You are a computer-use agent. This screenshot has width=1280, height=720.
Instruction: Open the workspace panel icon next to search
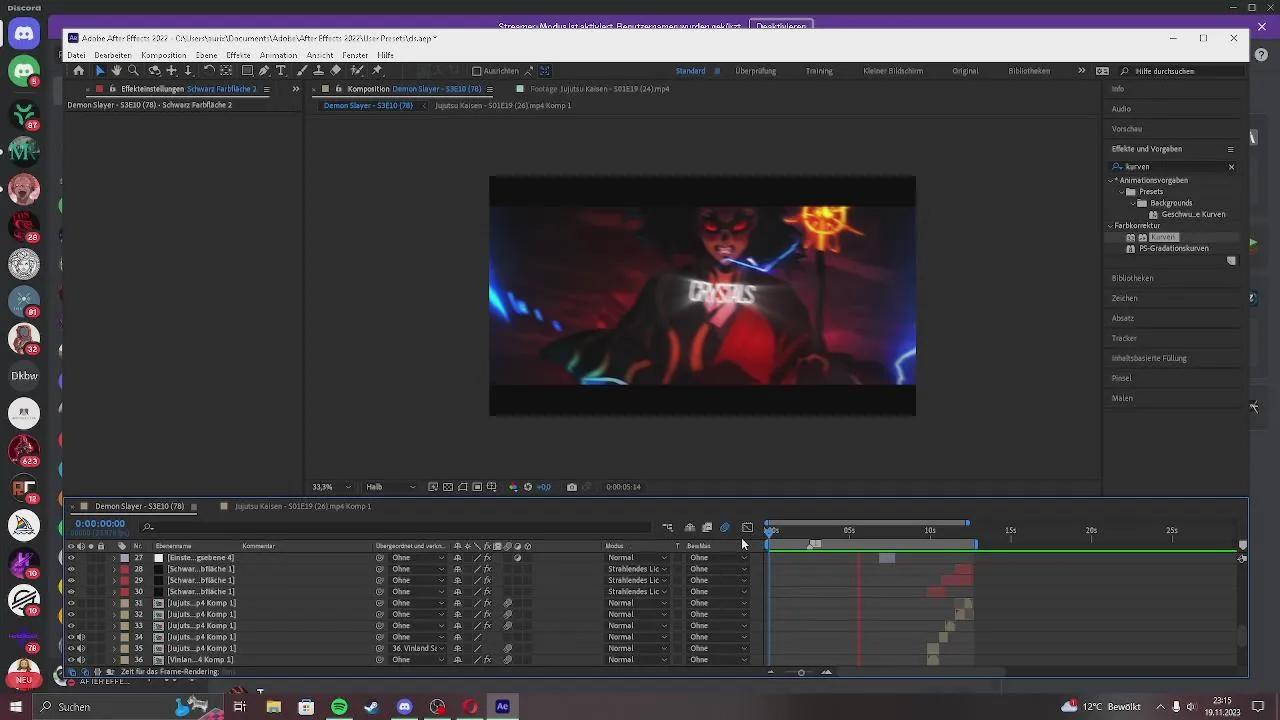(x=1102, y=71)
